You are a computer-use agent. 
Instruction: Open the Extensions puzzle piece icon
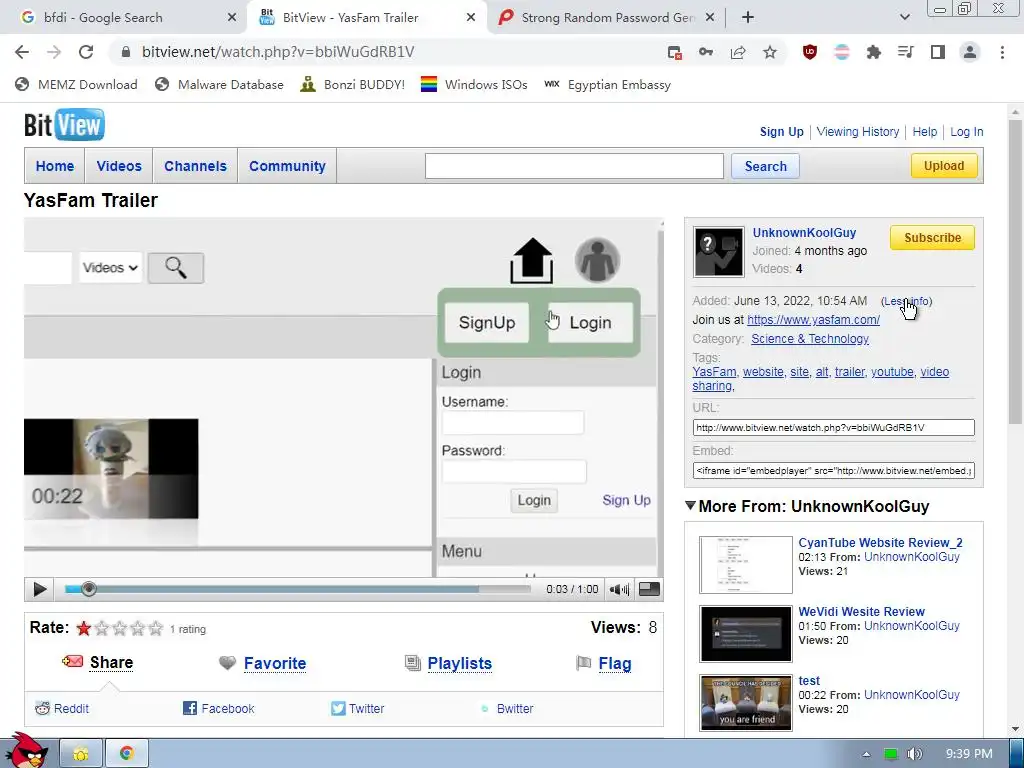[874, 52]
